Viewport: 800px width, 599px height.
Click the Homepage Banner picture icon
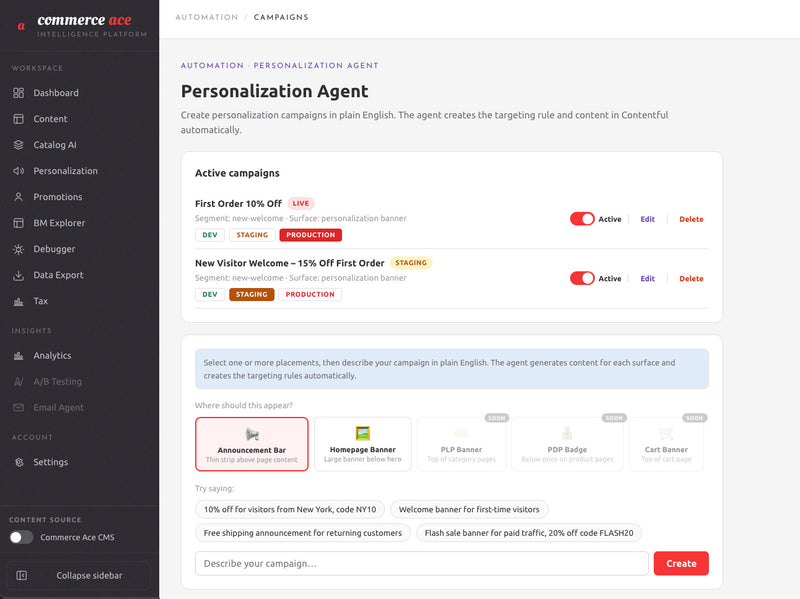coord(363,433)
